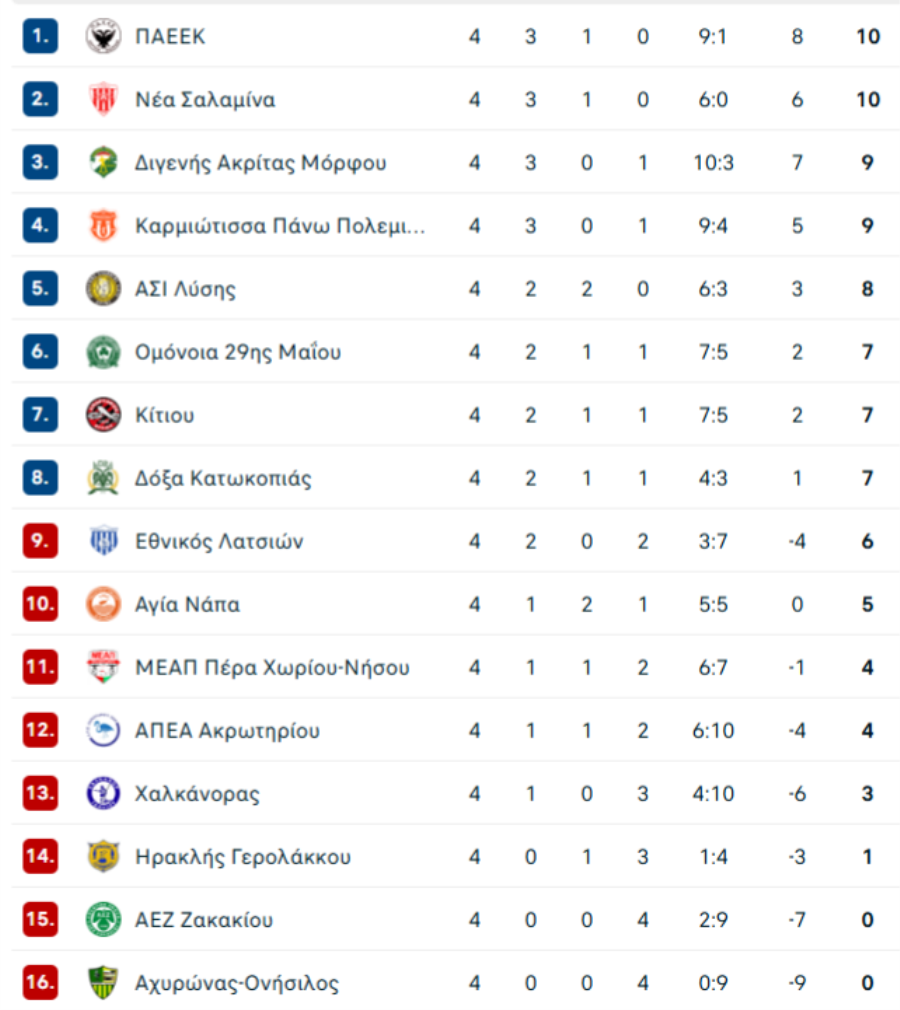Click the ΑΕΖ Ζακακίου green crest

[x=103, y=920]
